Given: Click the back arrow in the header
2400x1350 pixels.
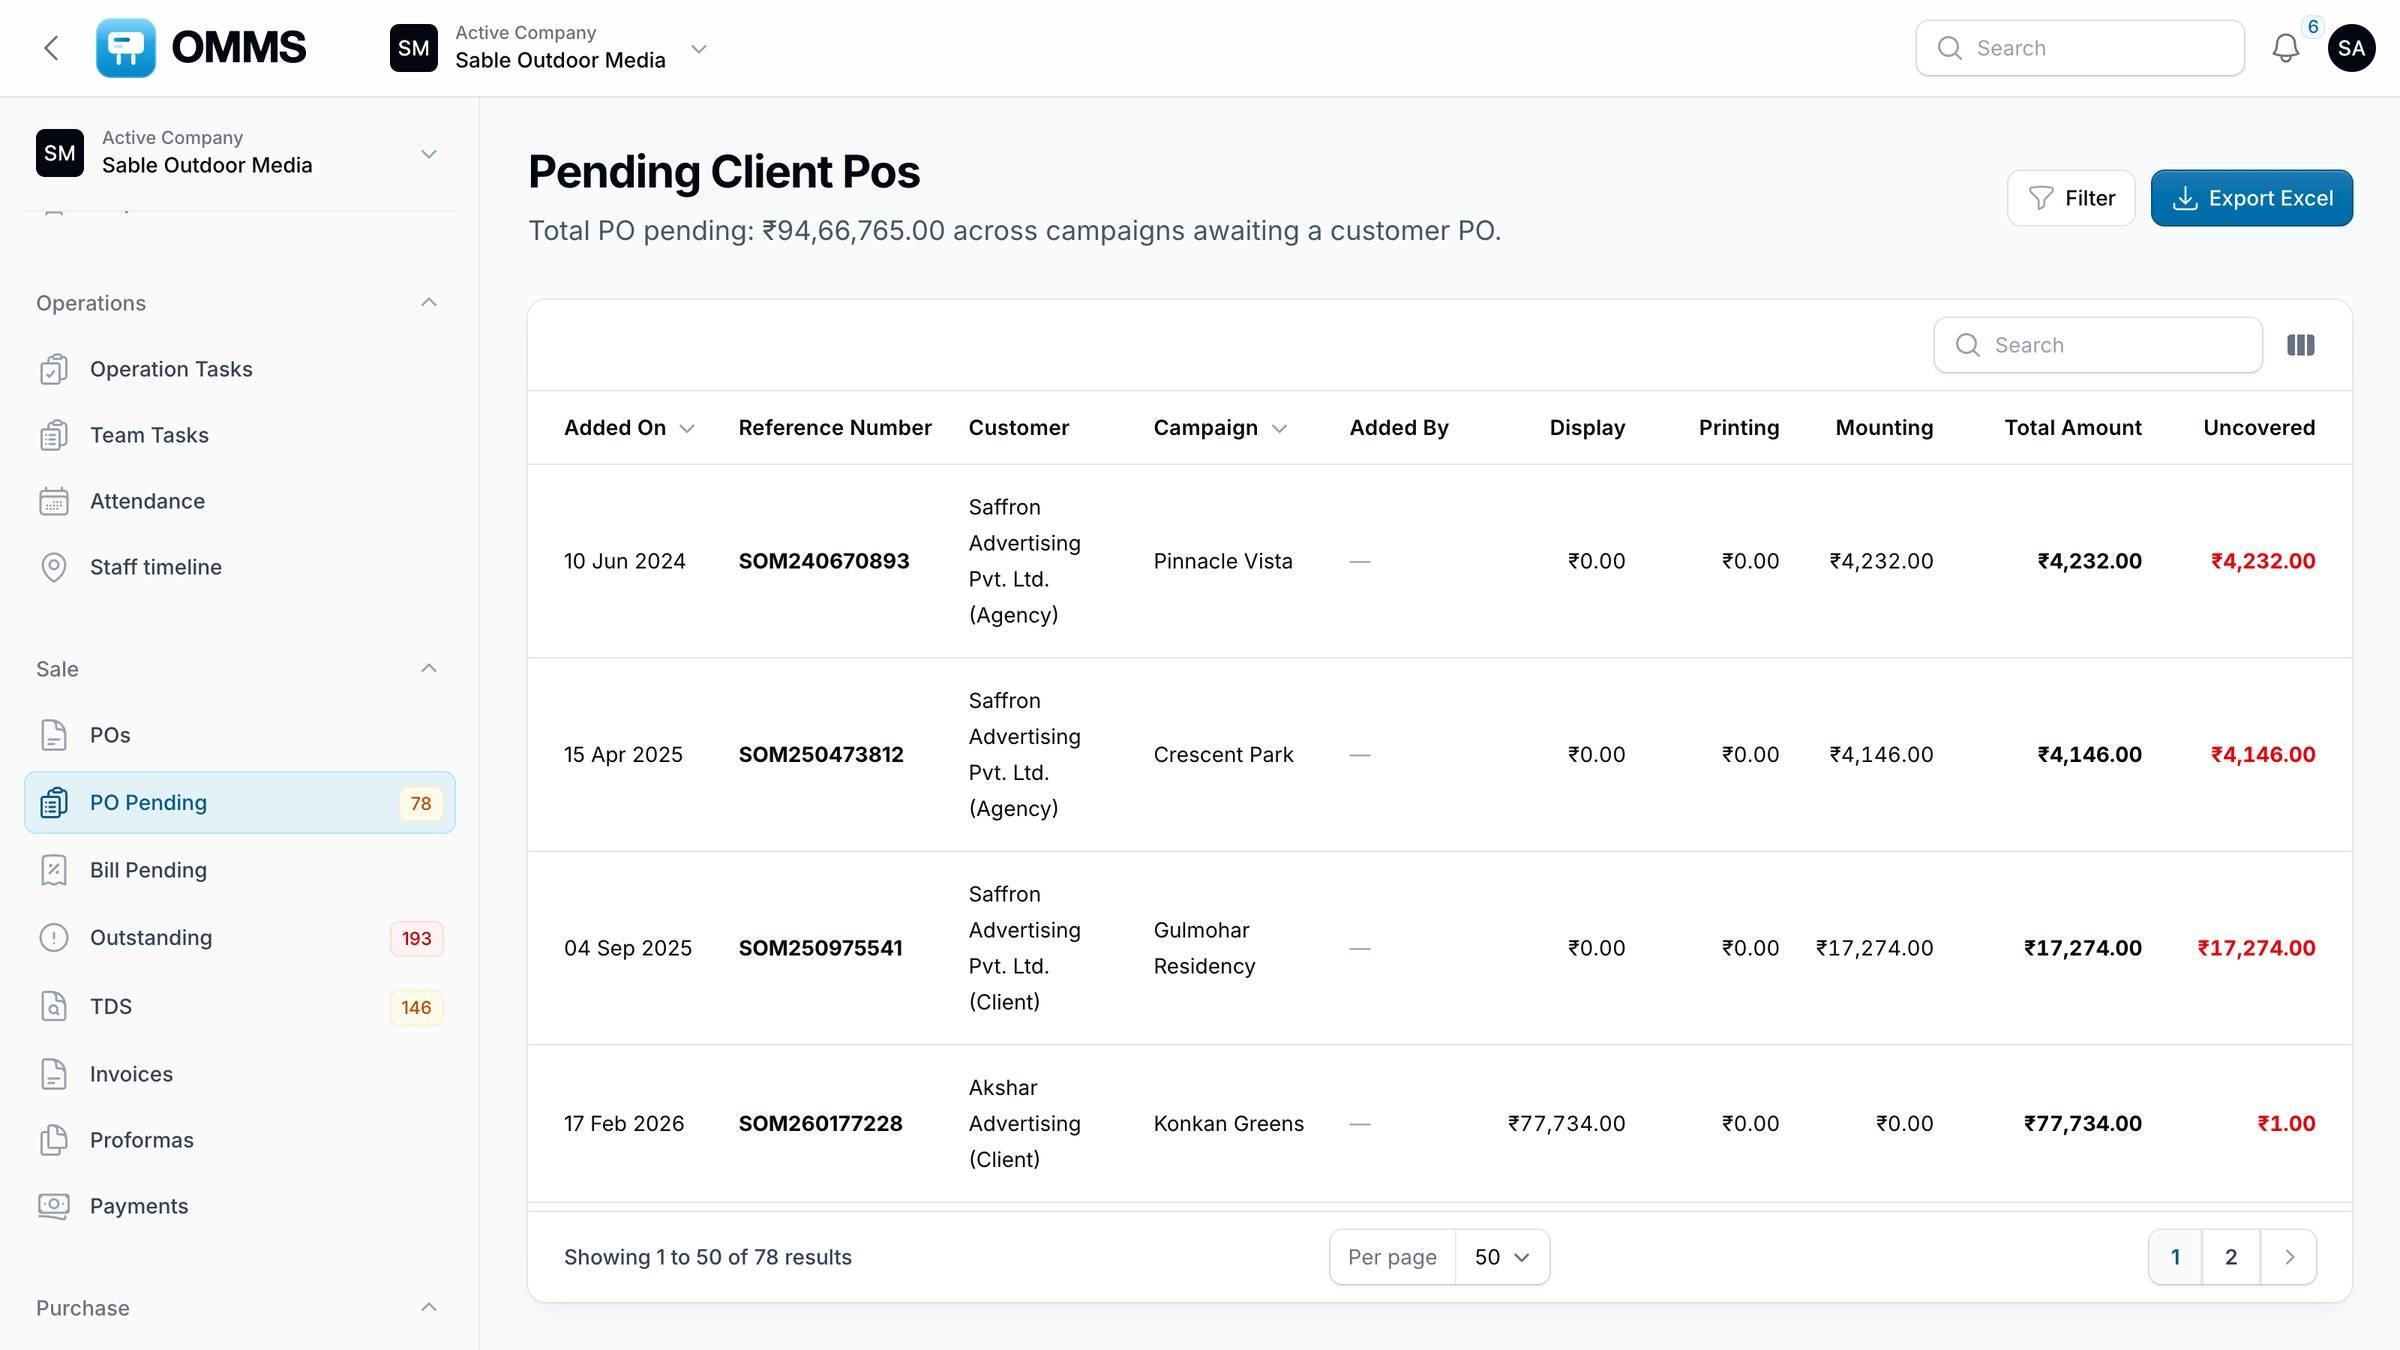Looking at the screenshot, I should (52, 48).
